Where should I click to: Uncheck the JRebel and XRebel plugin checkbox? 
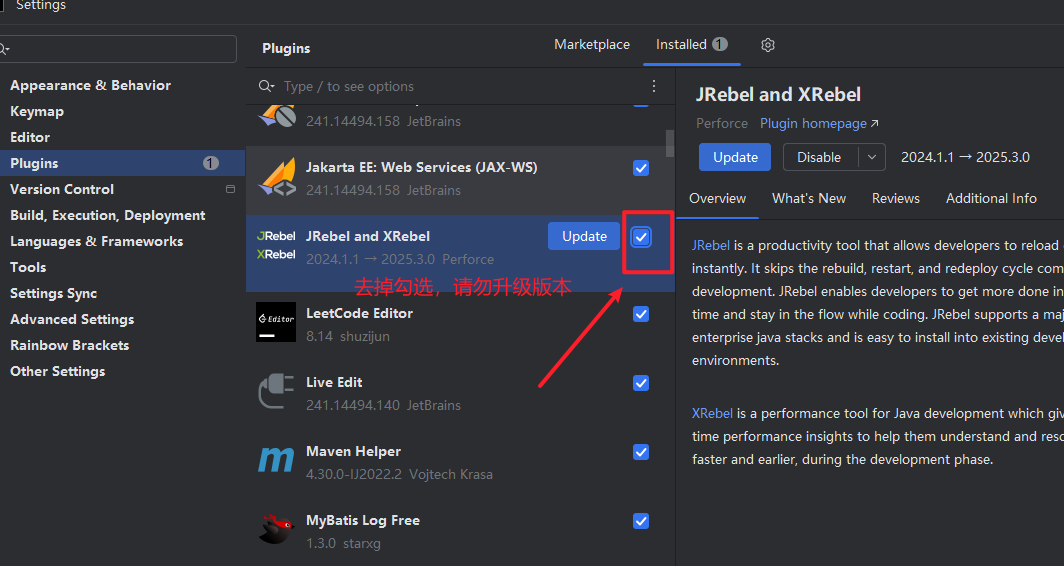641,237
